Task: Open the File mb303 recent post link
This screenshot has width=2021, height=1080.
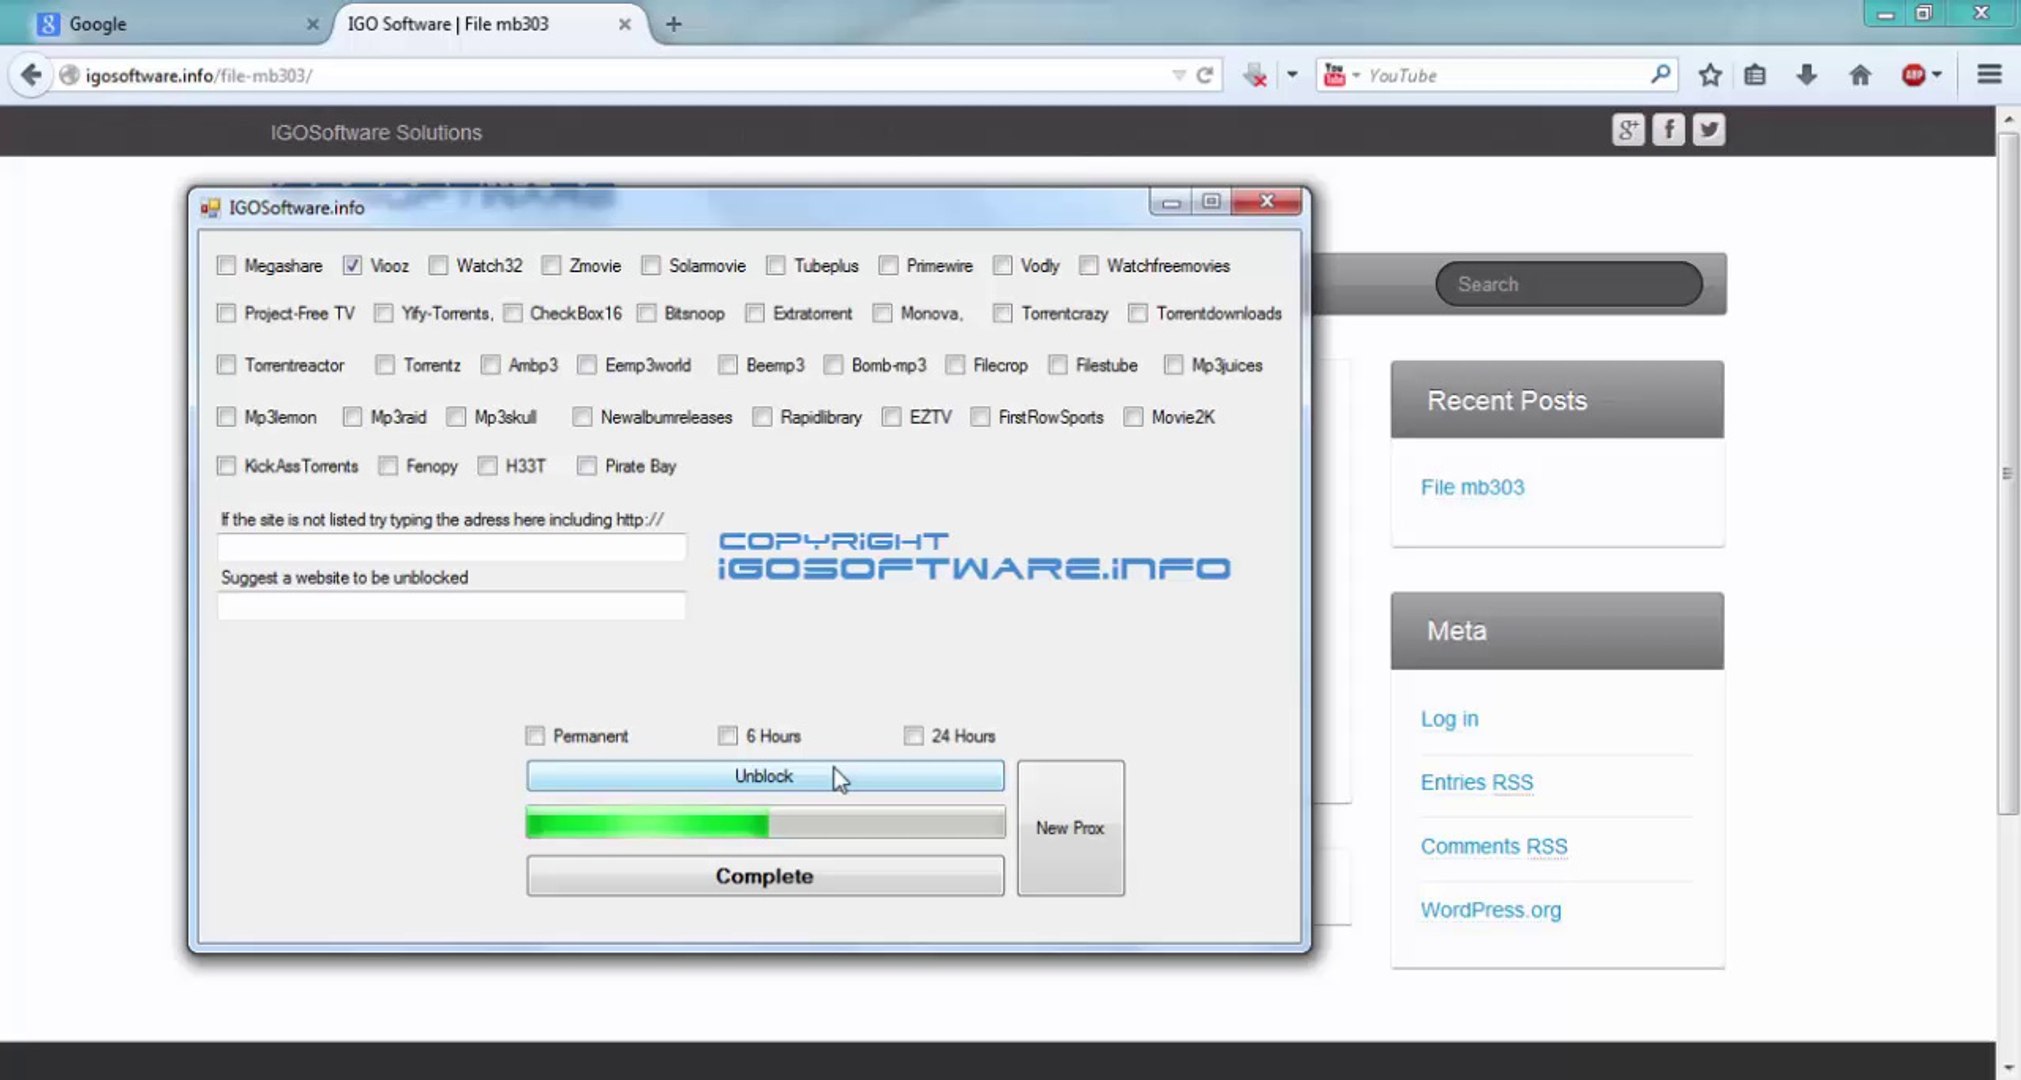Action: (x=1472, y=487)
